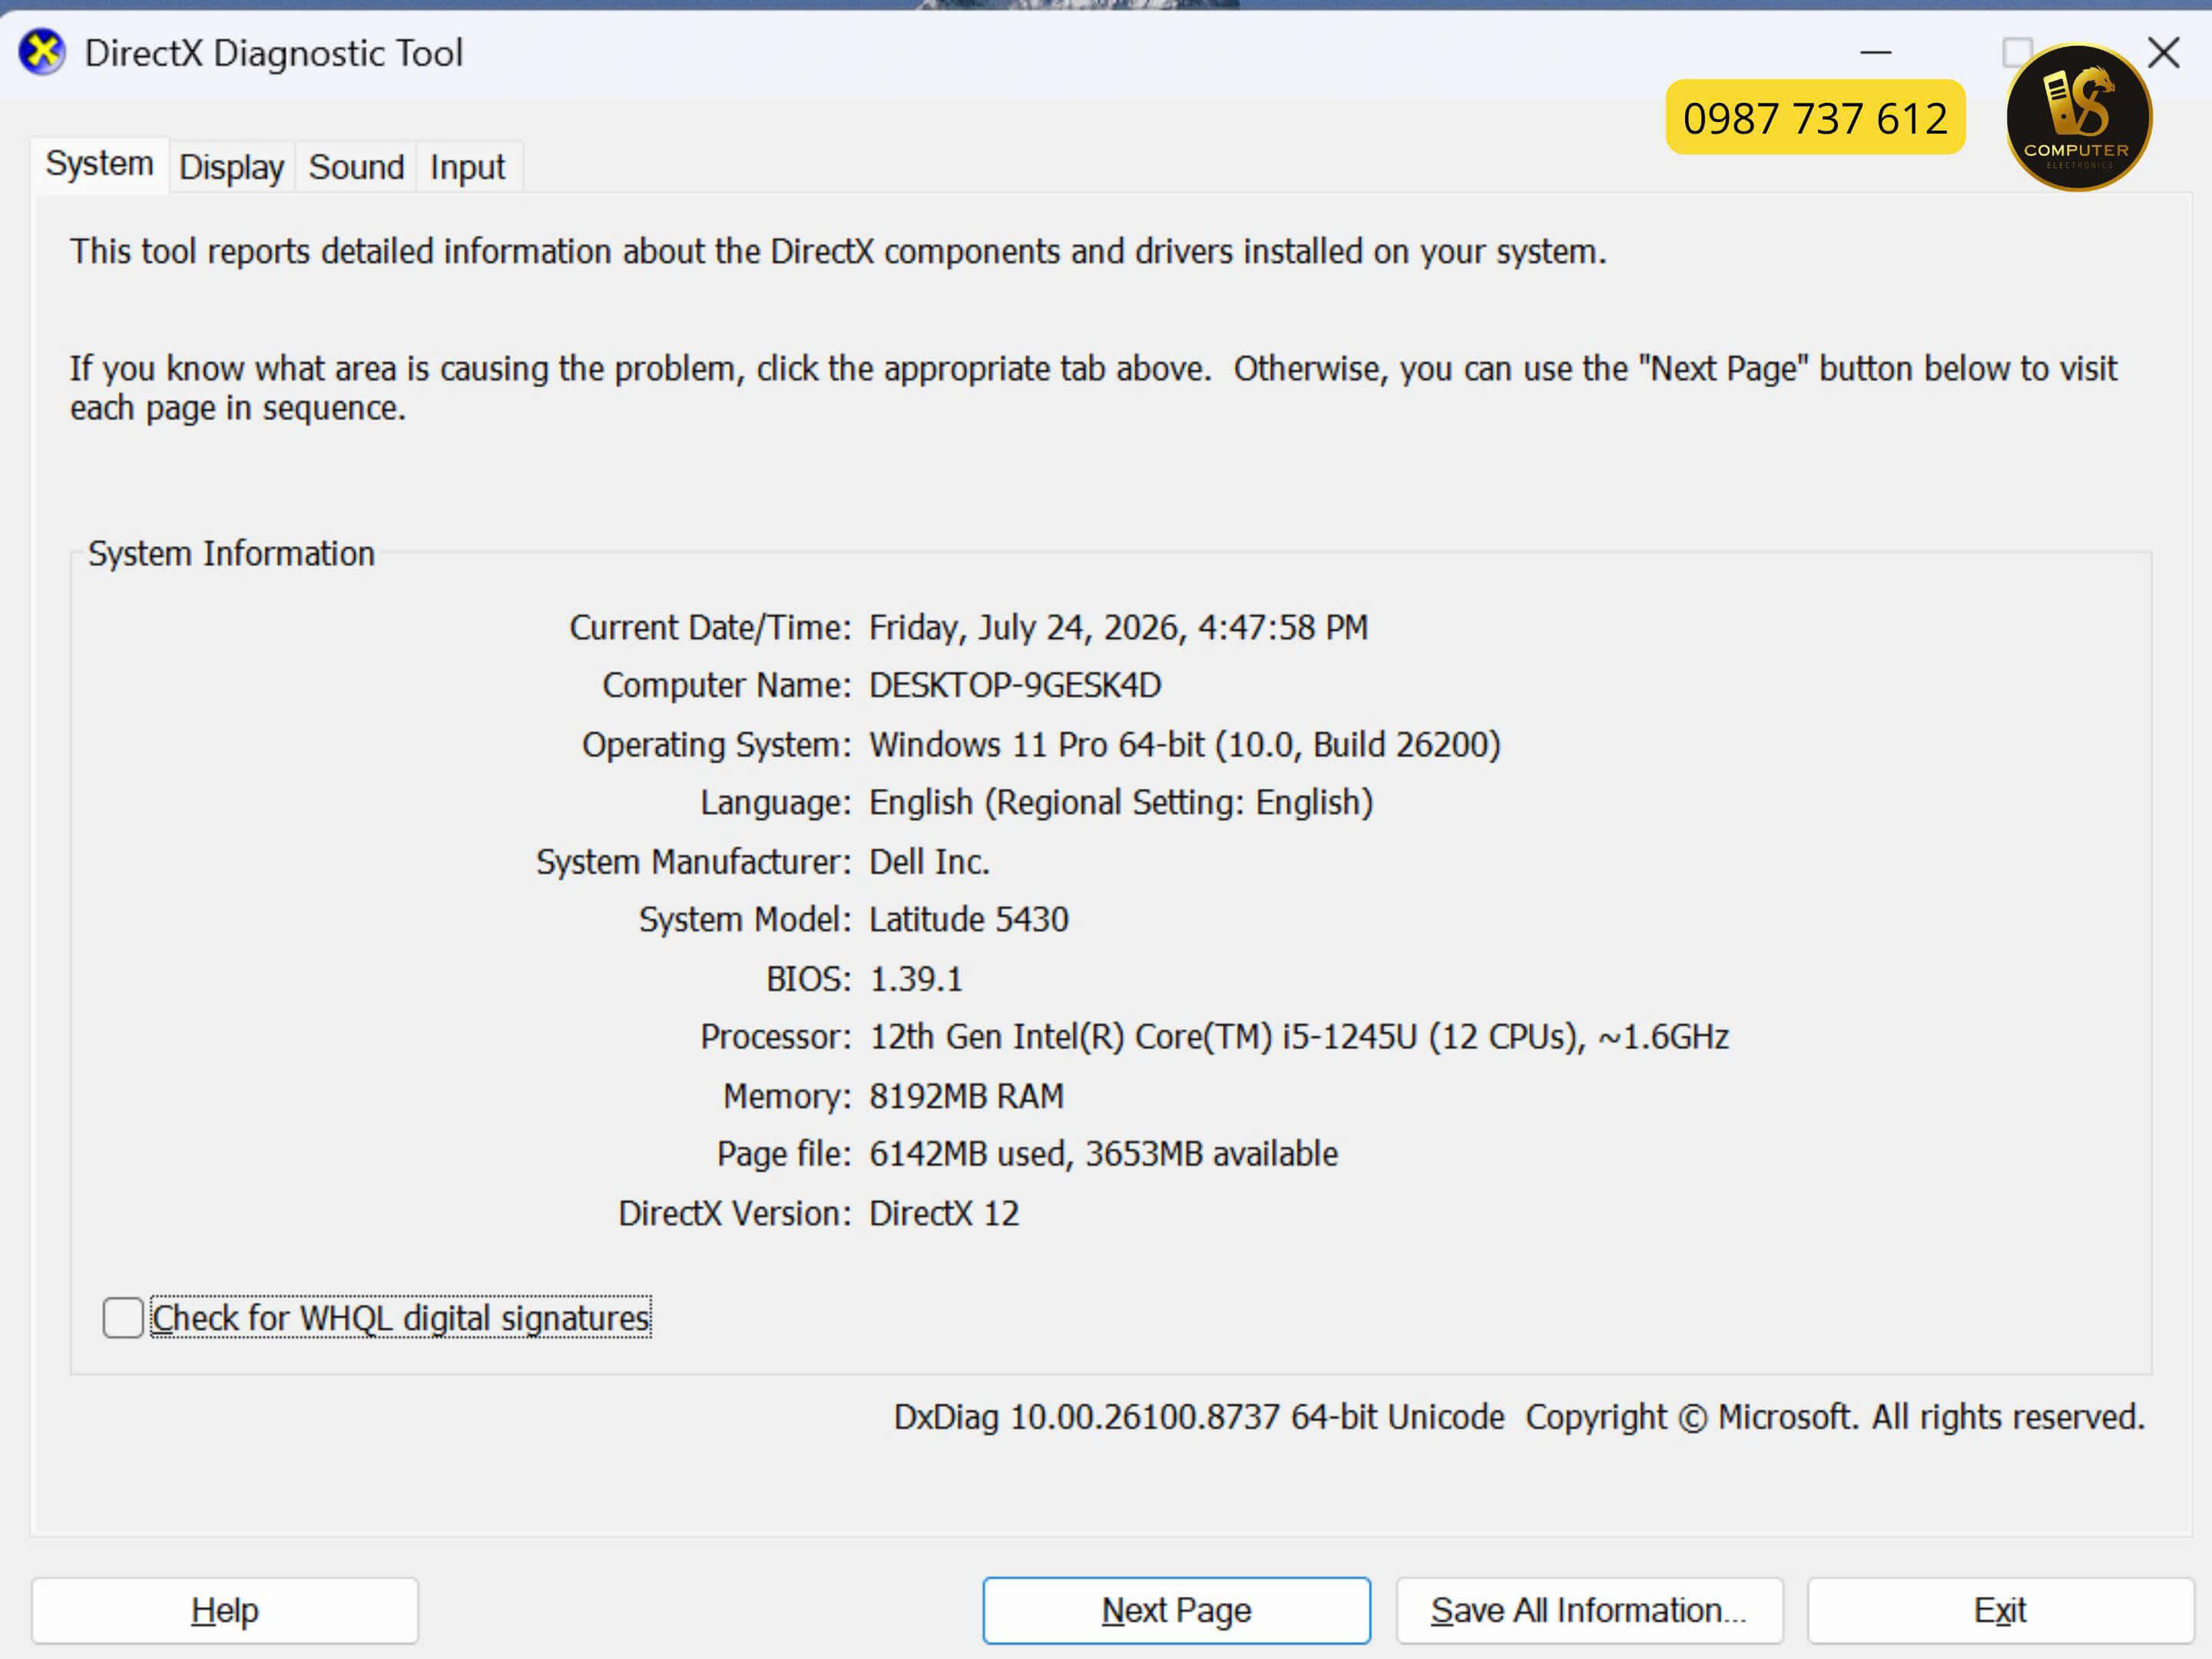Screen dimensions: 2212x1659
Task: Click the DirectX Diagnostic Tool title icon
Action: [x=42, y=53]
